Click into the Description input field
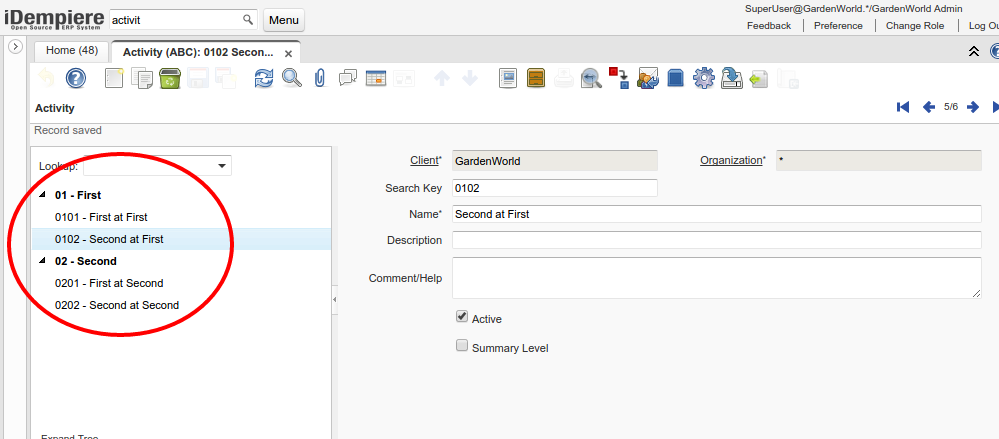The height and width of the screenshot is (439, 999). 716,240
